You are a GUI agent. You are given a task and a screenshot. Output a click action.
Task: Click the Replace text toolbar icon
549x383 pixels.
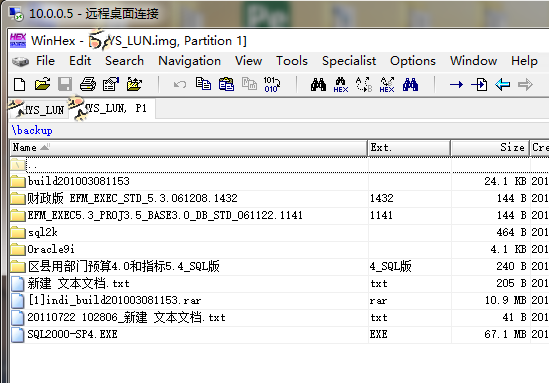(x=364, y=84)
